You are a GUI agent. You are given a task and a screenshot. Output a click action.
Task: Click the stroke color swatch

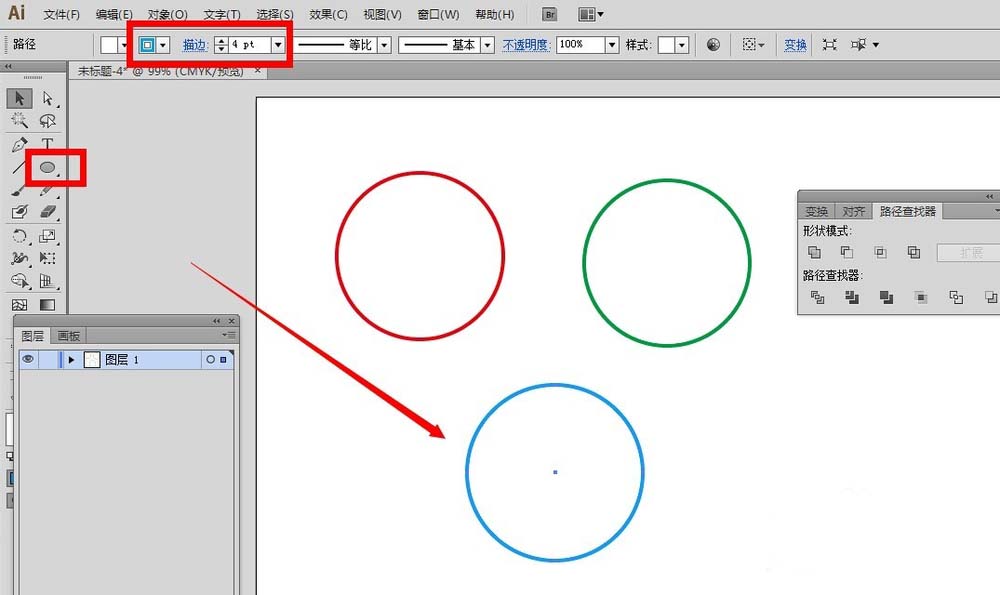(x=147, y=45)
